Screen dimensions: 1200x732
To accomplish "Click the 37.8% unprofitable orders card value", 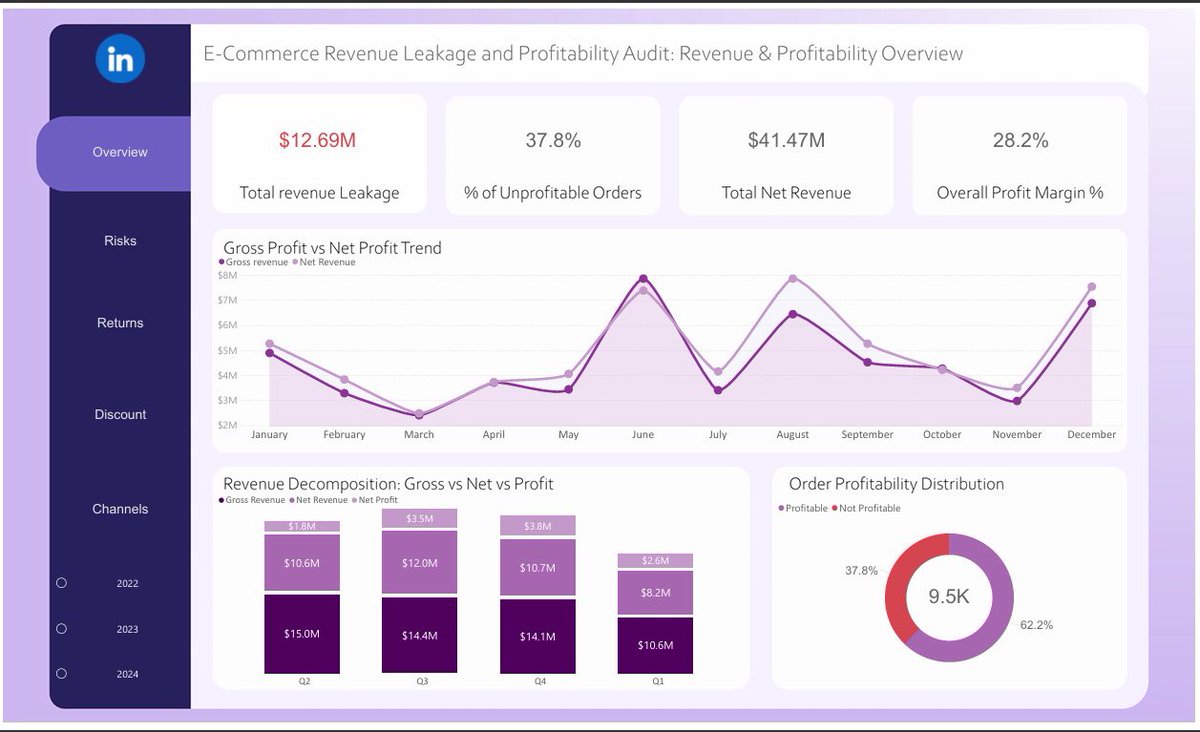I will [x=553, y=141].
